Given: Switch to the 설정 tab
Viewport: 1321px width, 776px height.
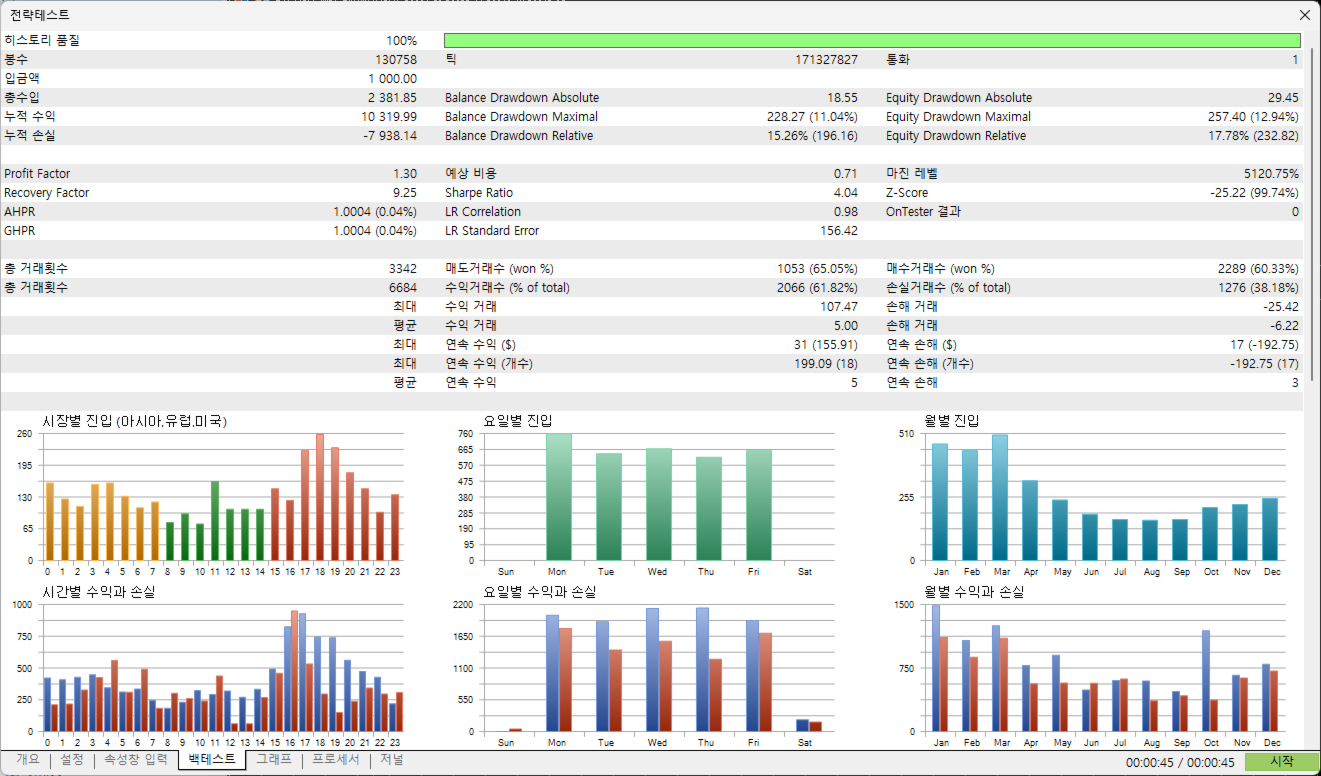Looking at the screenshot, I should 72,760.
